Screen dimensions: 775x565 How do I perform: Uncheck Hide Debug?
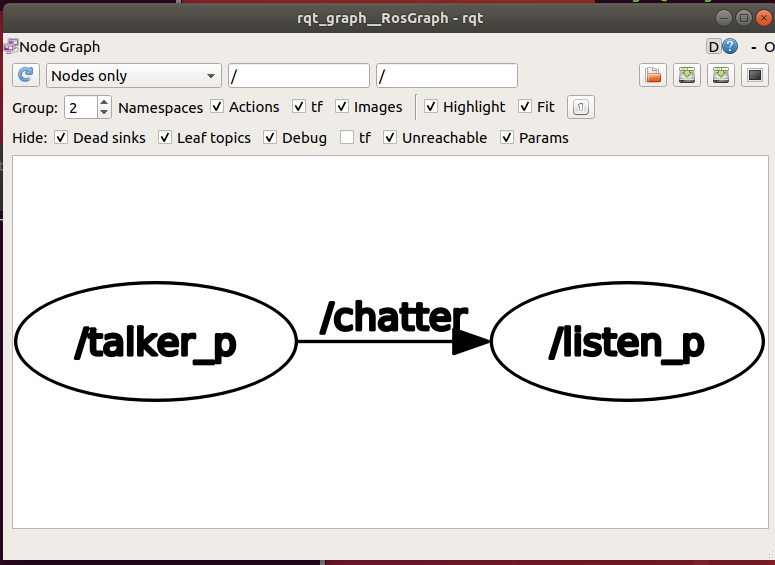[x=269, y=137]
